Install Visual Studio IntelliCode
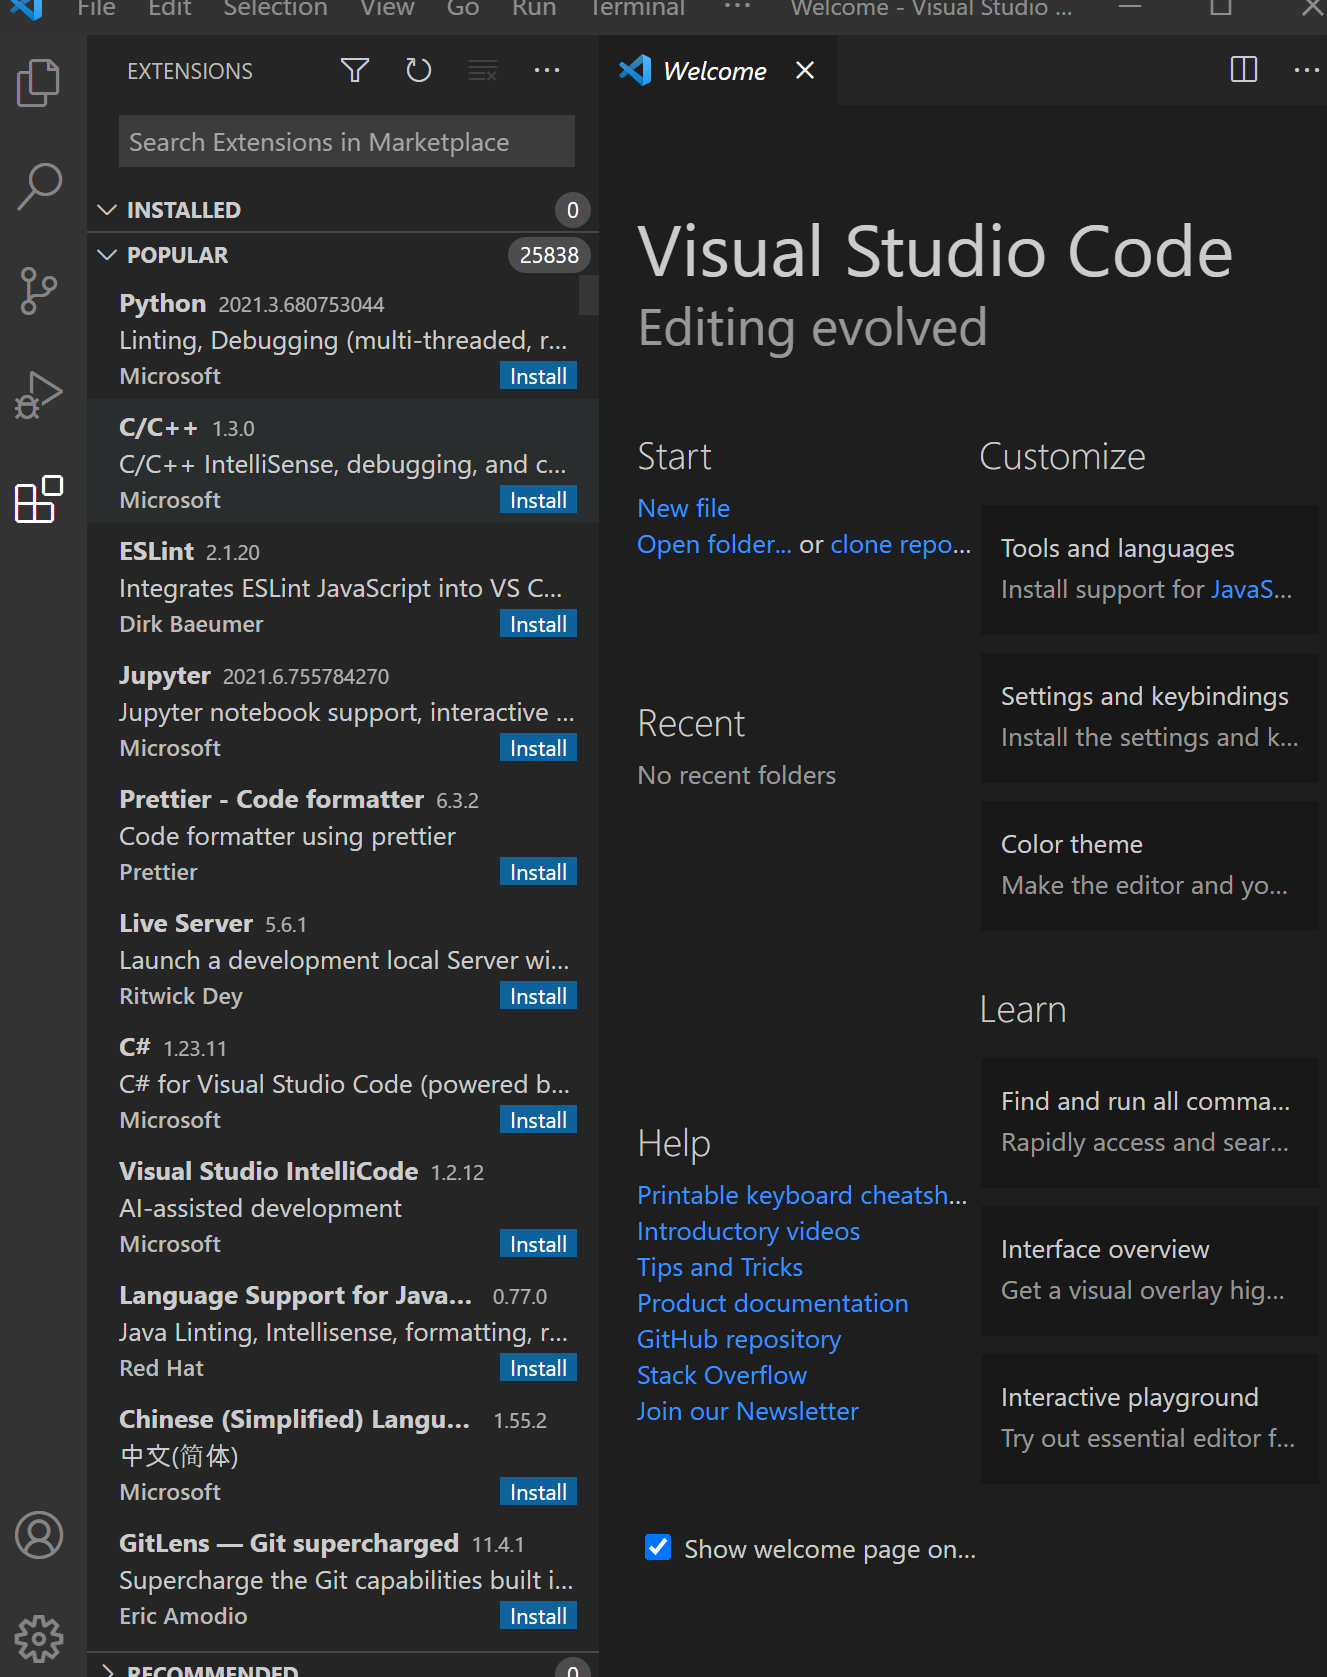1327x1677 pixels. point(538,1244)
